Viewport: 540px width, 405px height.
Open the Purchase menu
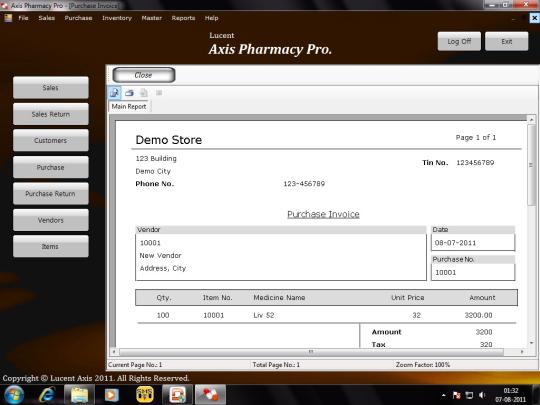[78, 18]
